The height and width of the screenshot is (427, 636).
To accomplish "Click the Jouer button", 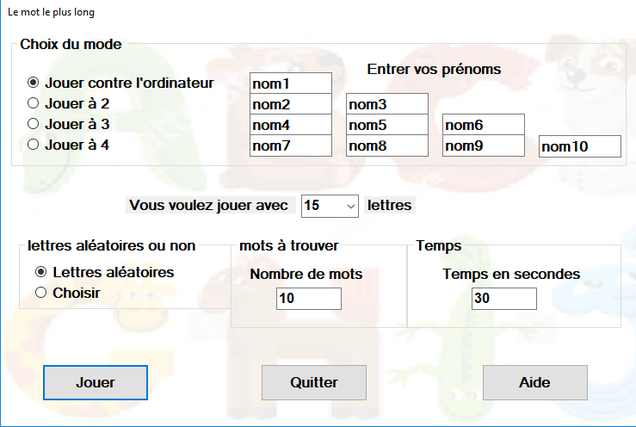I will click(x=95, y=382).
